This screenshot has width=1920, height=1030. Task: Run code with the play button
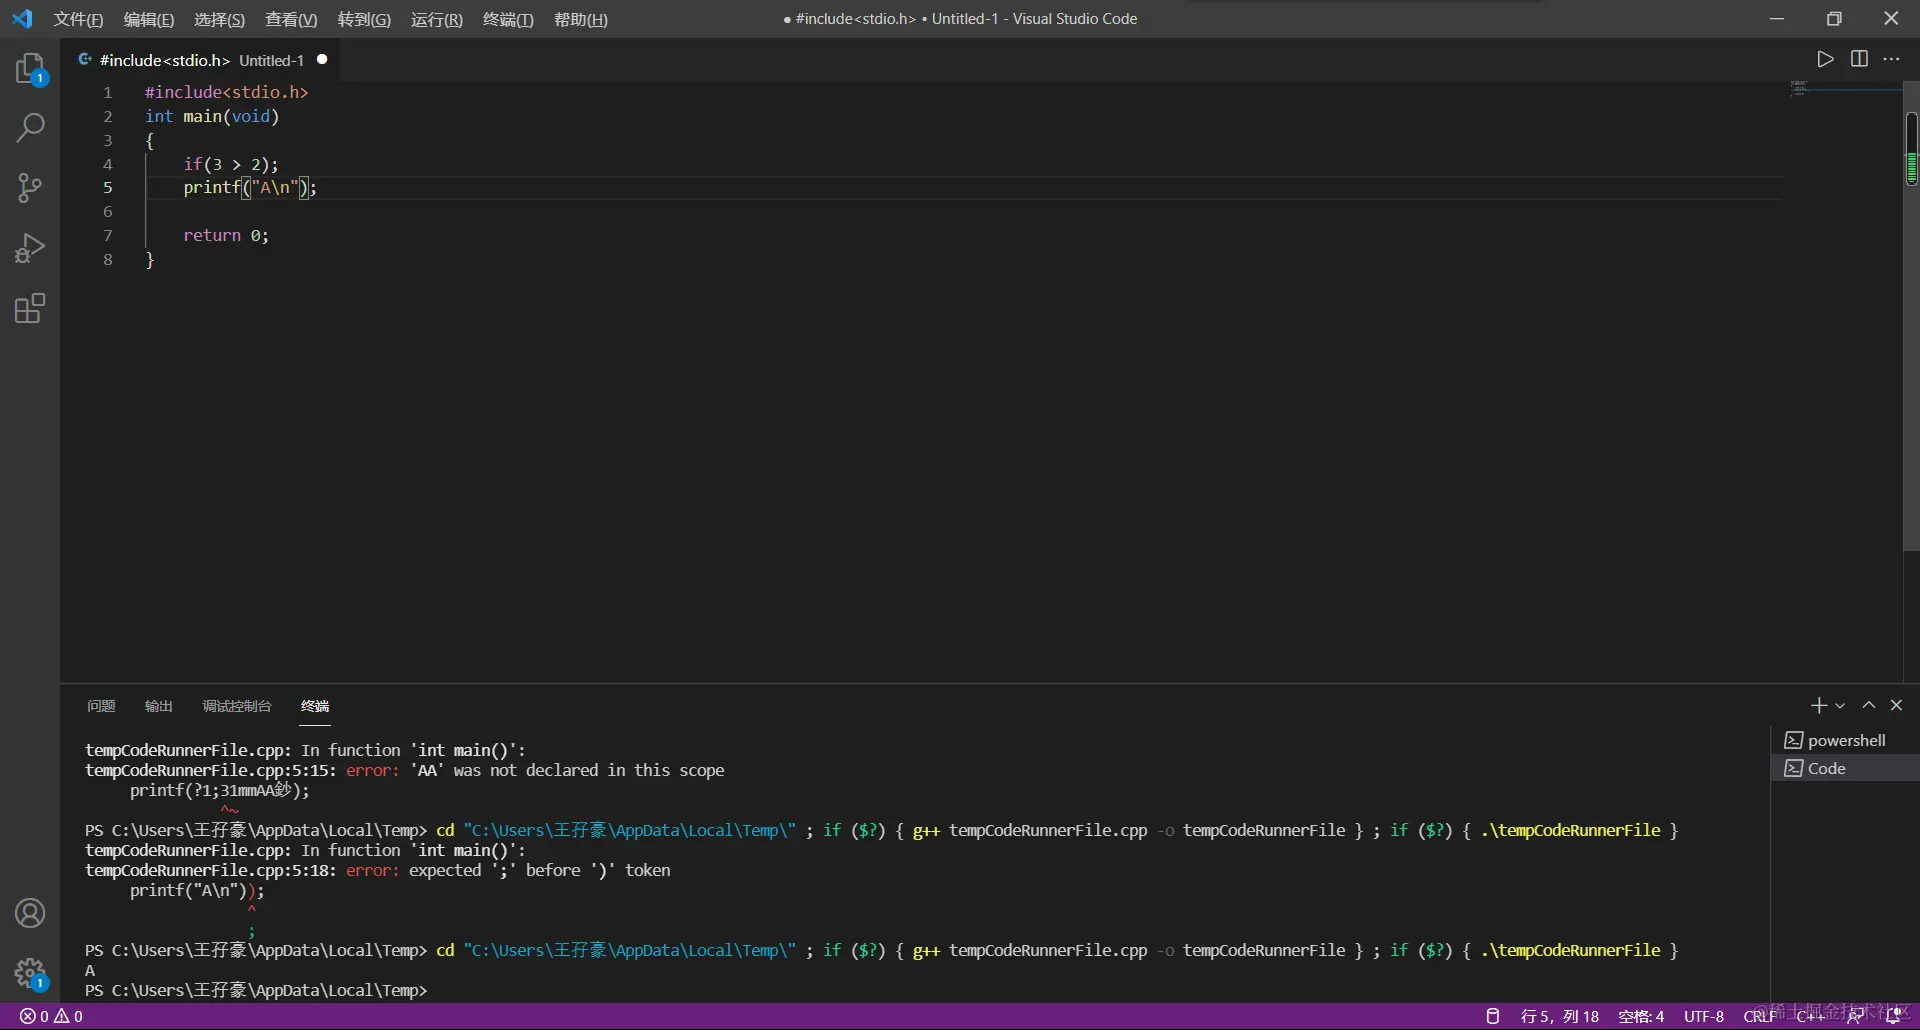pyautogui.click(x=1825, y=59)
